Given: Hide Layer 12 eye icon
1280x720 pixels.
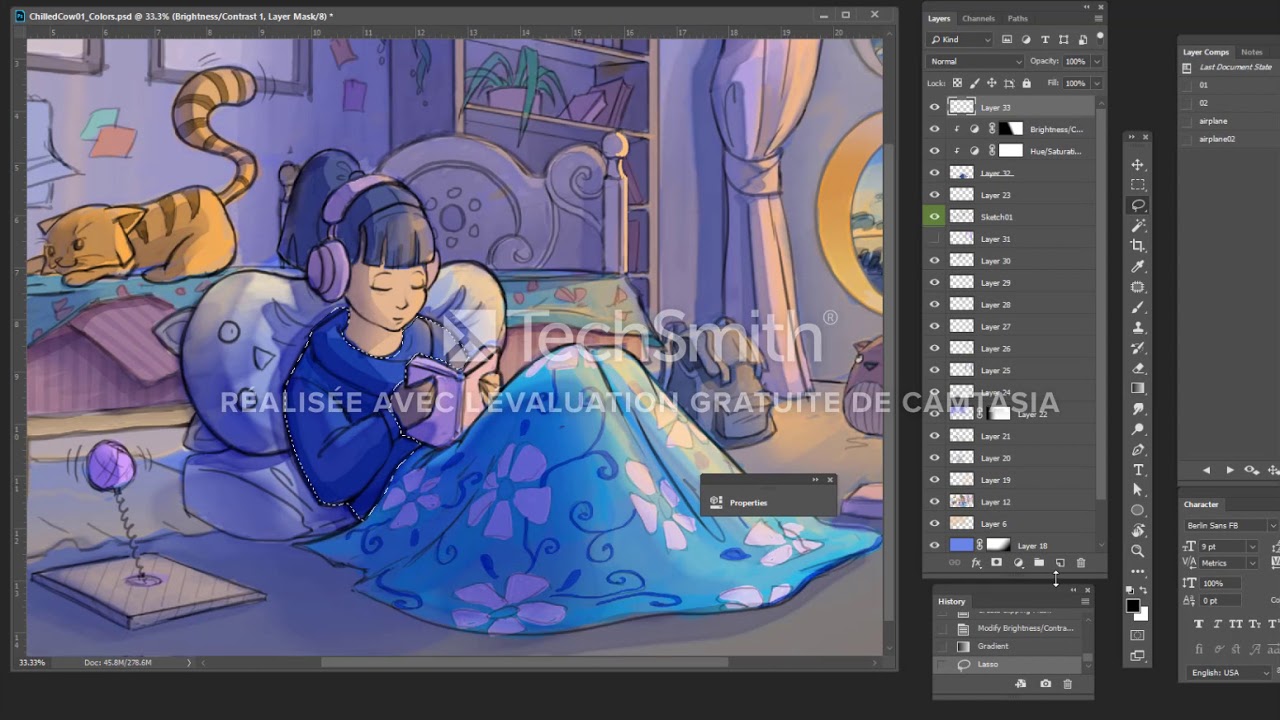Looking at the screenshot, I should coord(935,501).
